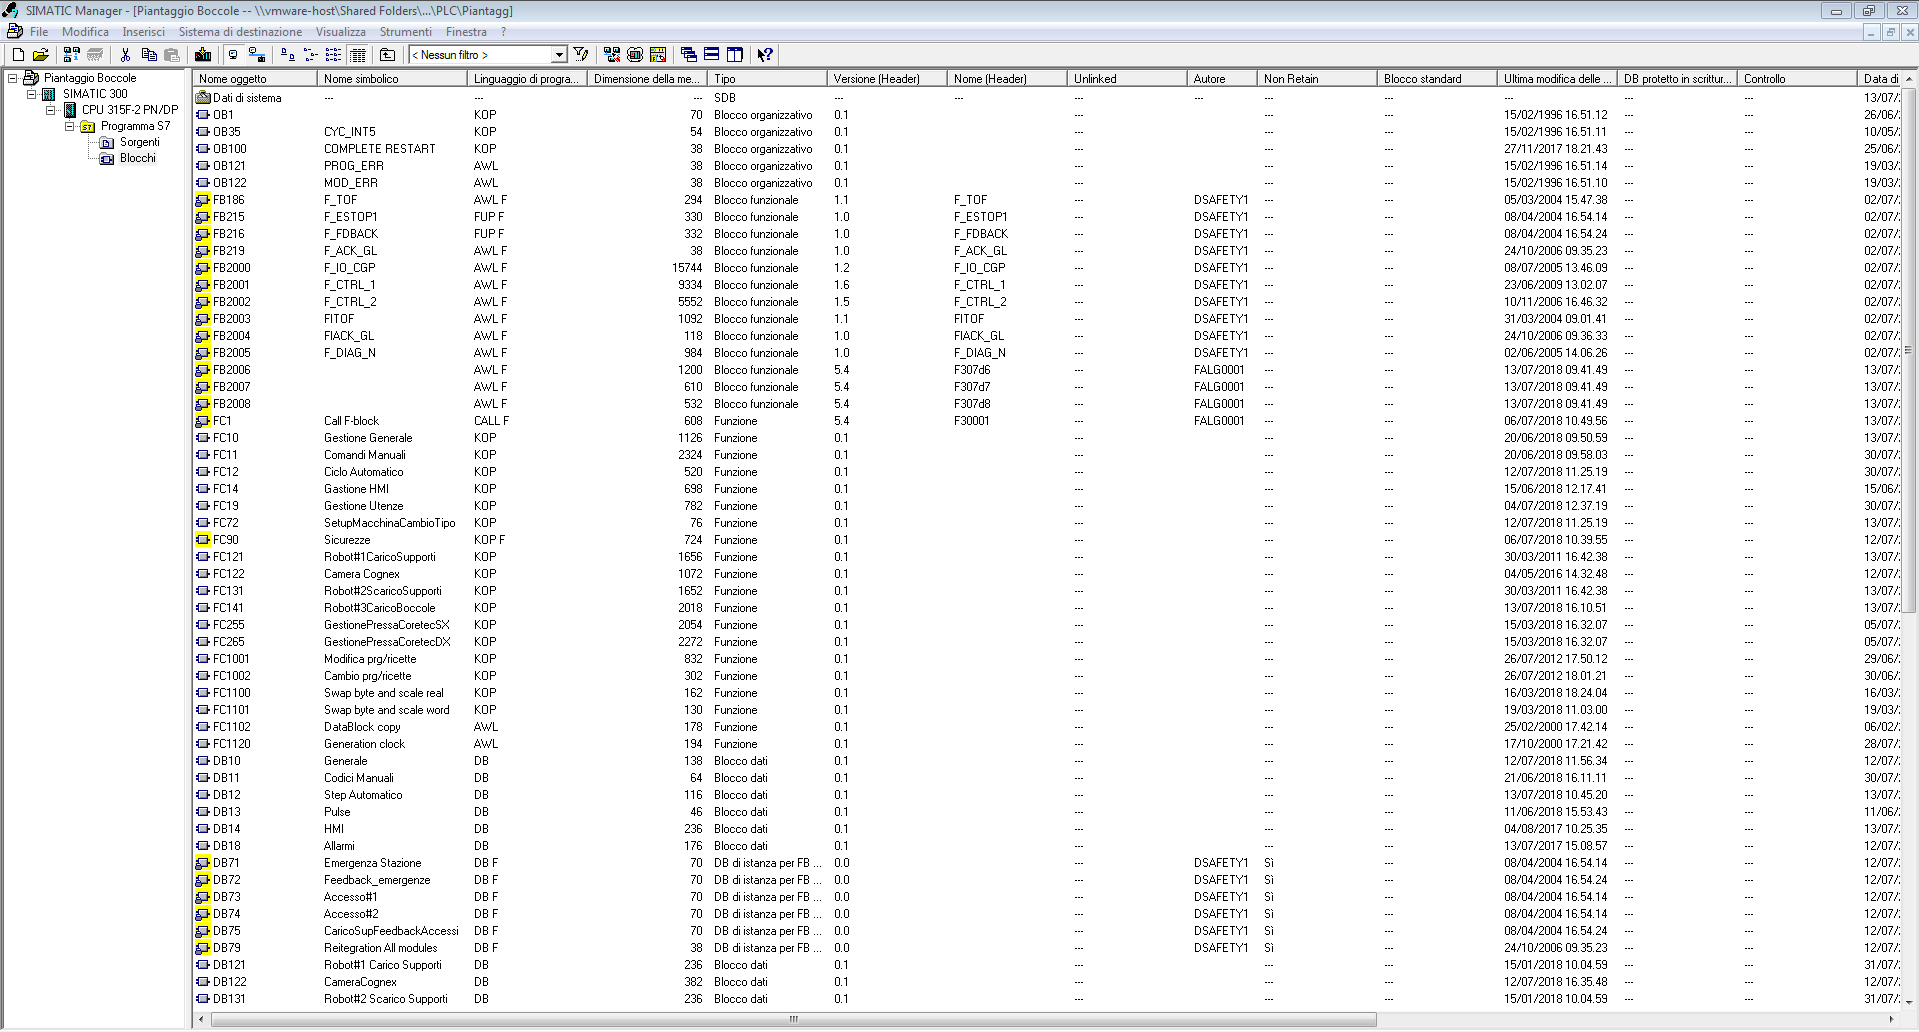Collapse the Piantaggio Boccole project node
The height and width of the screenshot is (1032, 1919).
12,78
